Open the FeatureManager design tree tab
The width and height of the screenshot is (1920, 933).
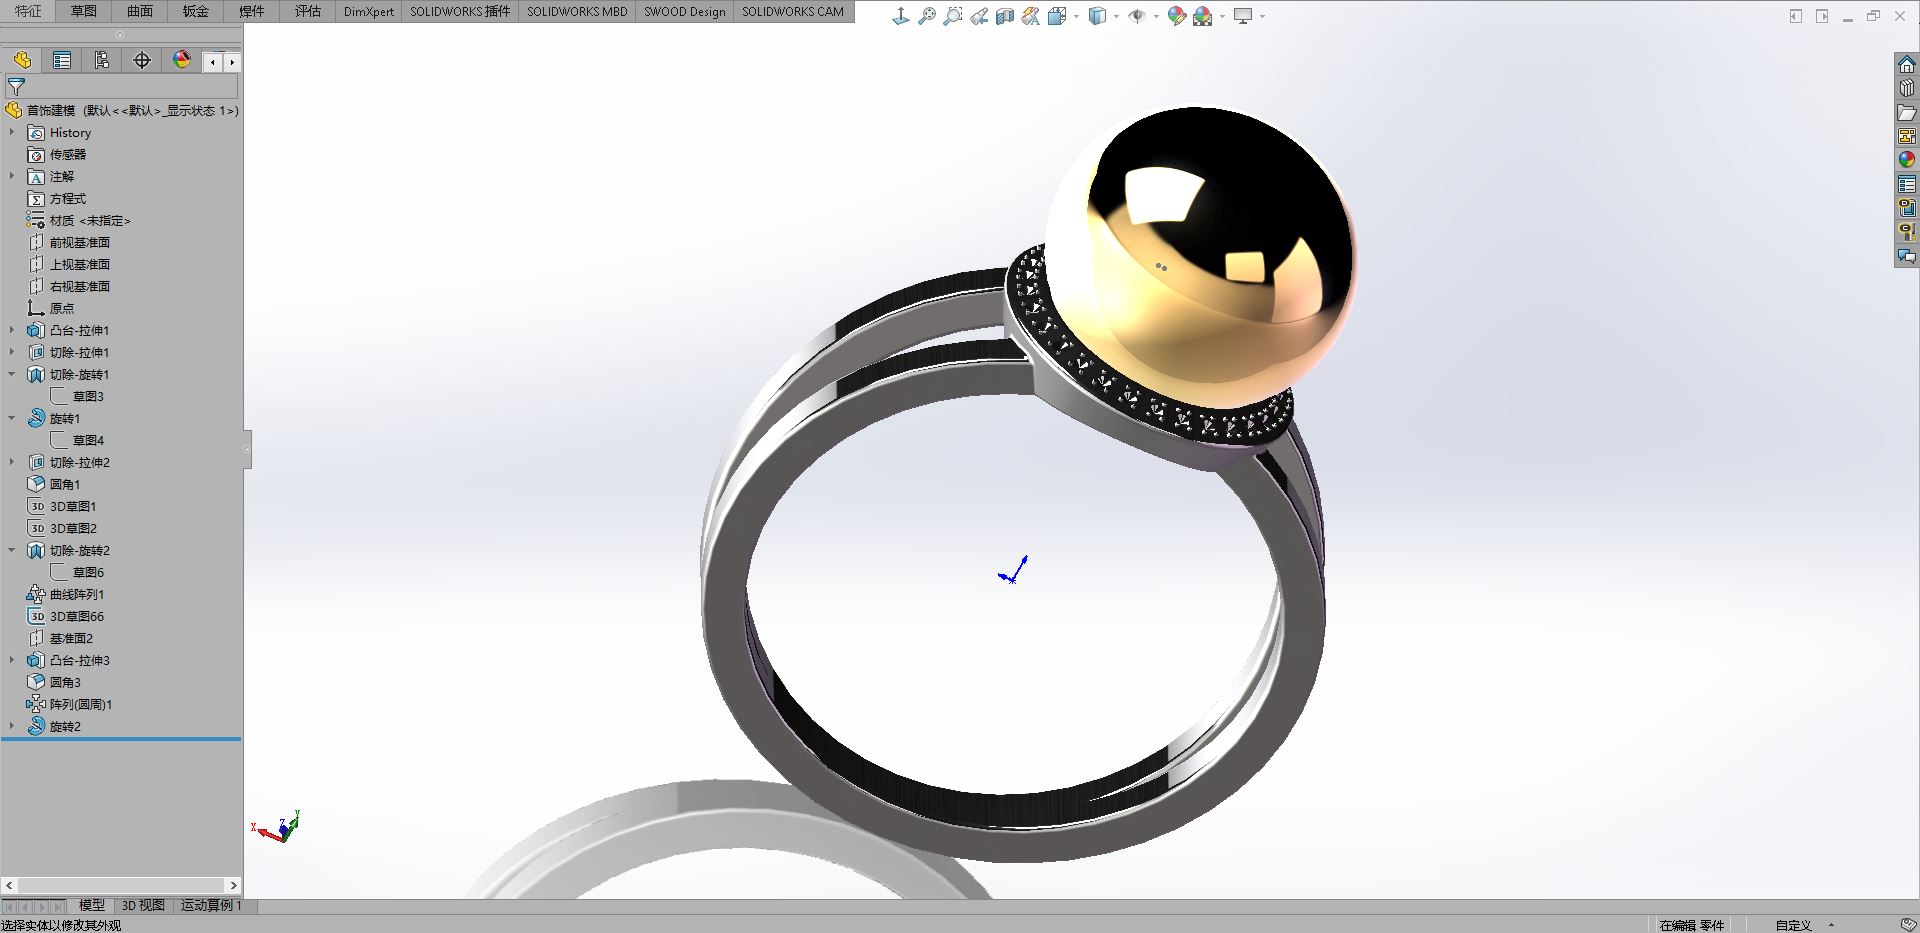click(x=22, y=60)
